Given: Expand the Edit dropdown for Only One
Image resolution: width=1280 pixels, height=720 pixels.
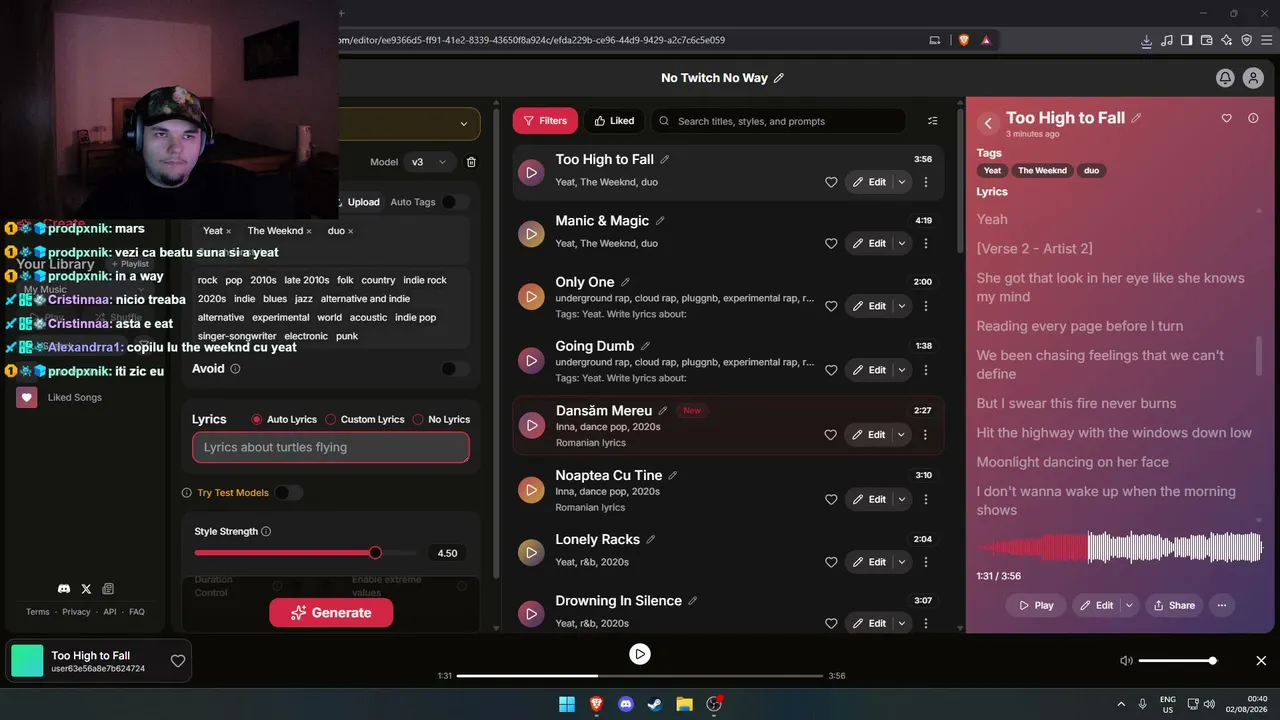Looking at the screenshot, I should 902,306.
